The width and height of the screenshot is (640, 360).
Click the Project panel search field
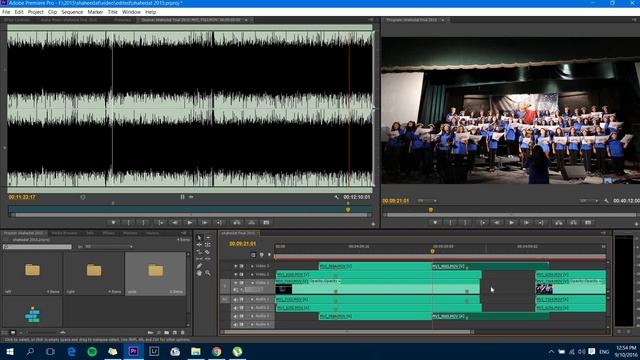click(x=37, y=247)
